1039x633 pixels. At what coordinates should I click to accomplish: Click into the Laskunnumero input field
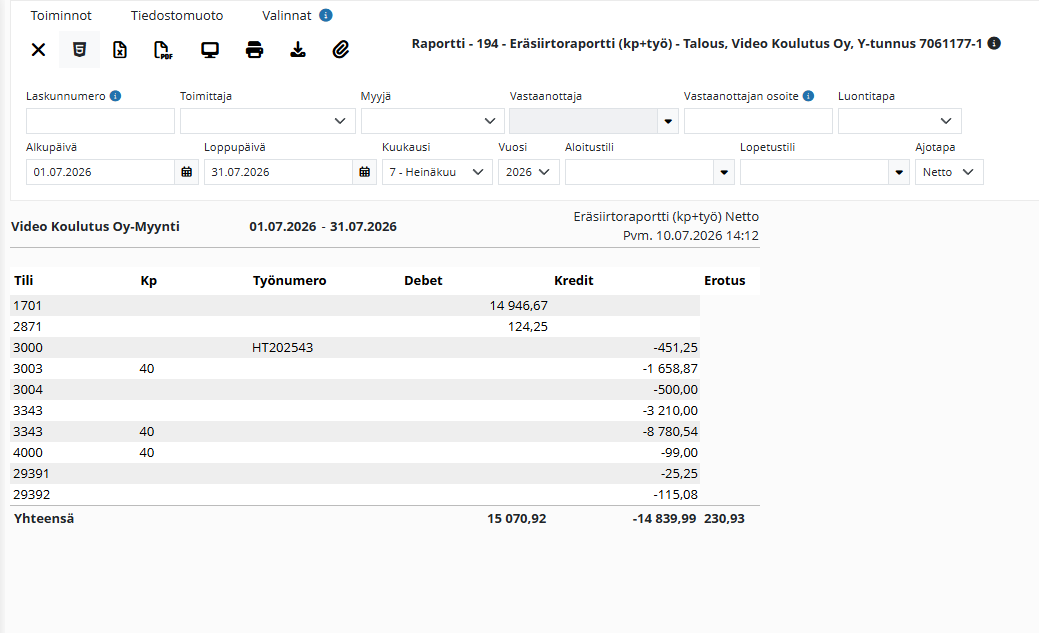click(x=100, y=121)
